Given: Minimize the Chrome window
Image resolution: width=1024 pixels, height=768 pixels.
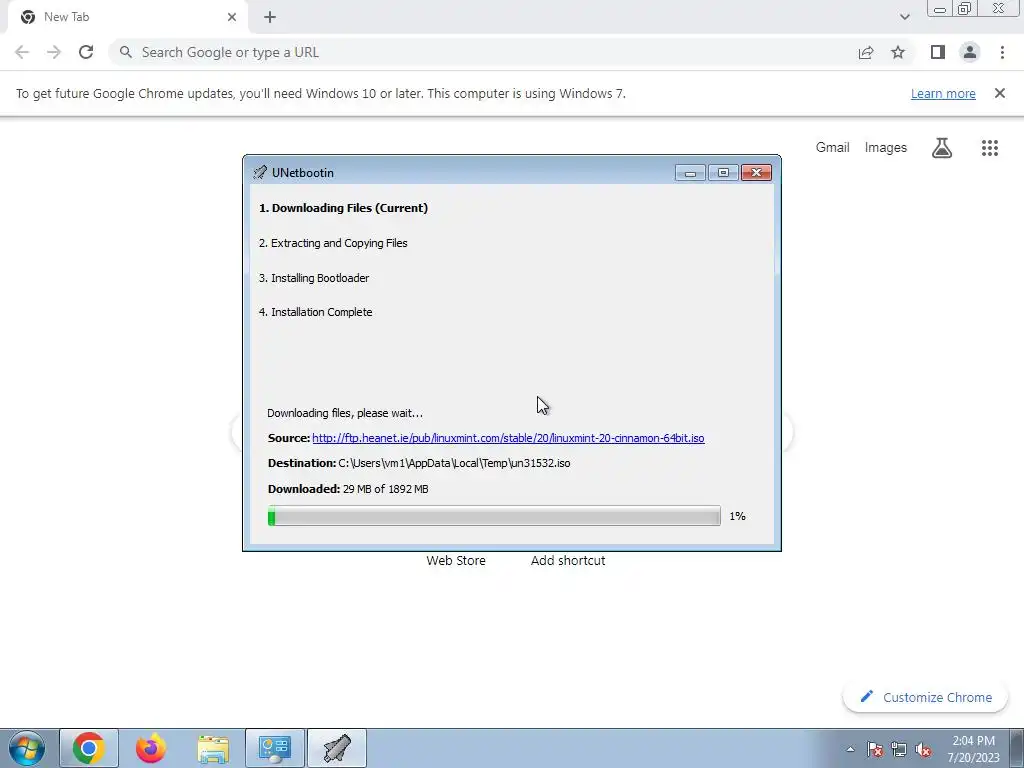Looking at the screenshot, I should (x=940, y=9).
